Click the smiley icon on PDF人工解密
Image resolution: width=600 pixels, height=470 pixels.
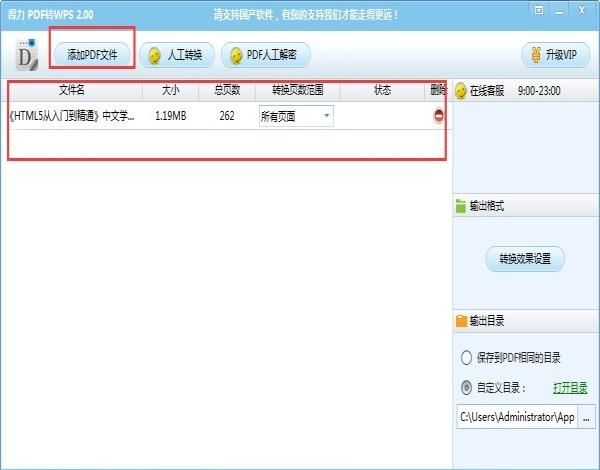(x=236, y=55)
